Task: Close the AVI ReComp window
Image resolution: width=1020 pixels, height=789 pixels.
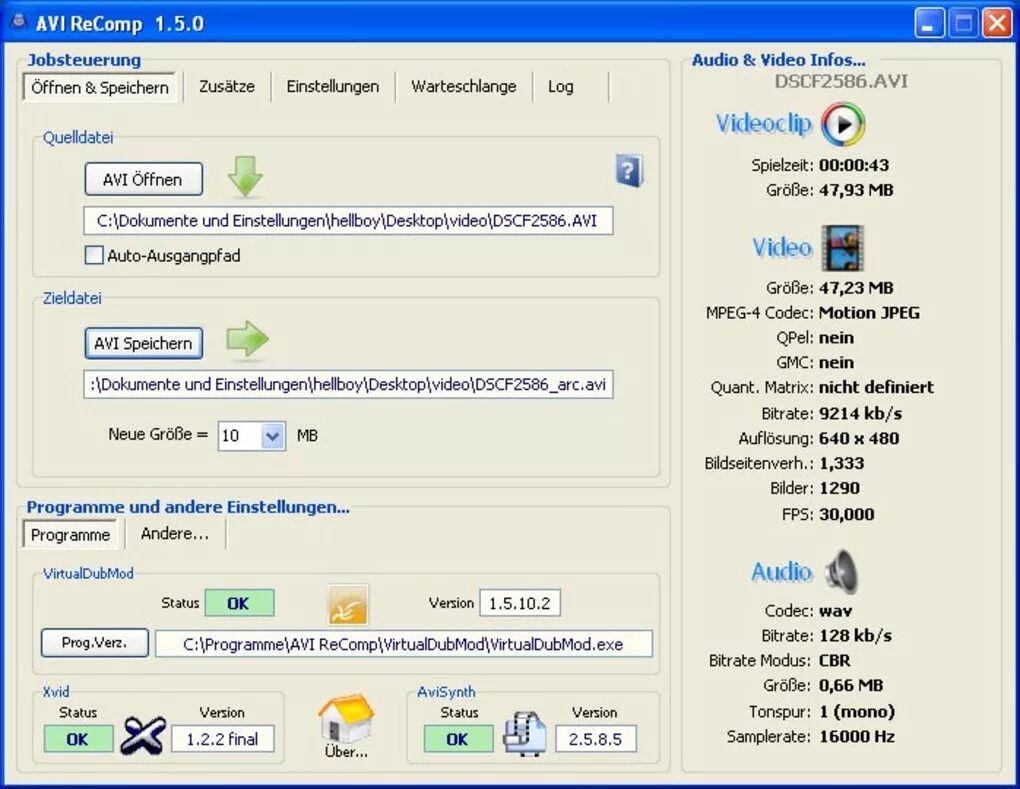Action: pos(997,23)
